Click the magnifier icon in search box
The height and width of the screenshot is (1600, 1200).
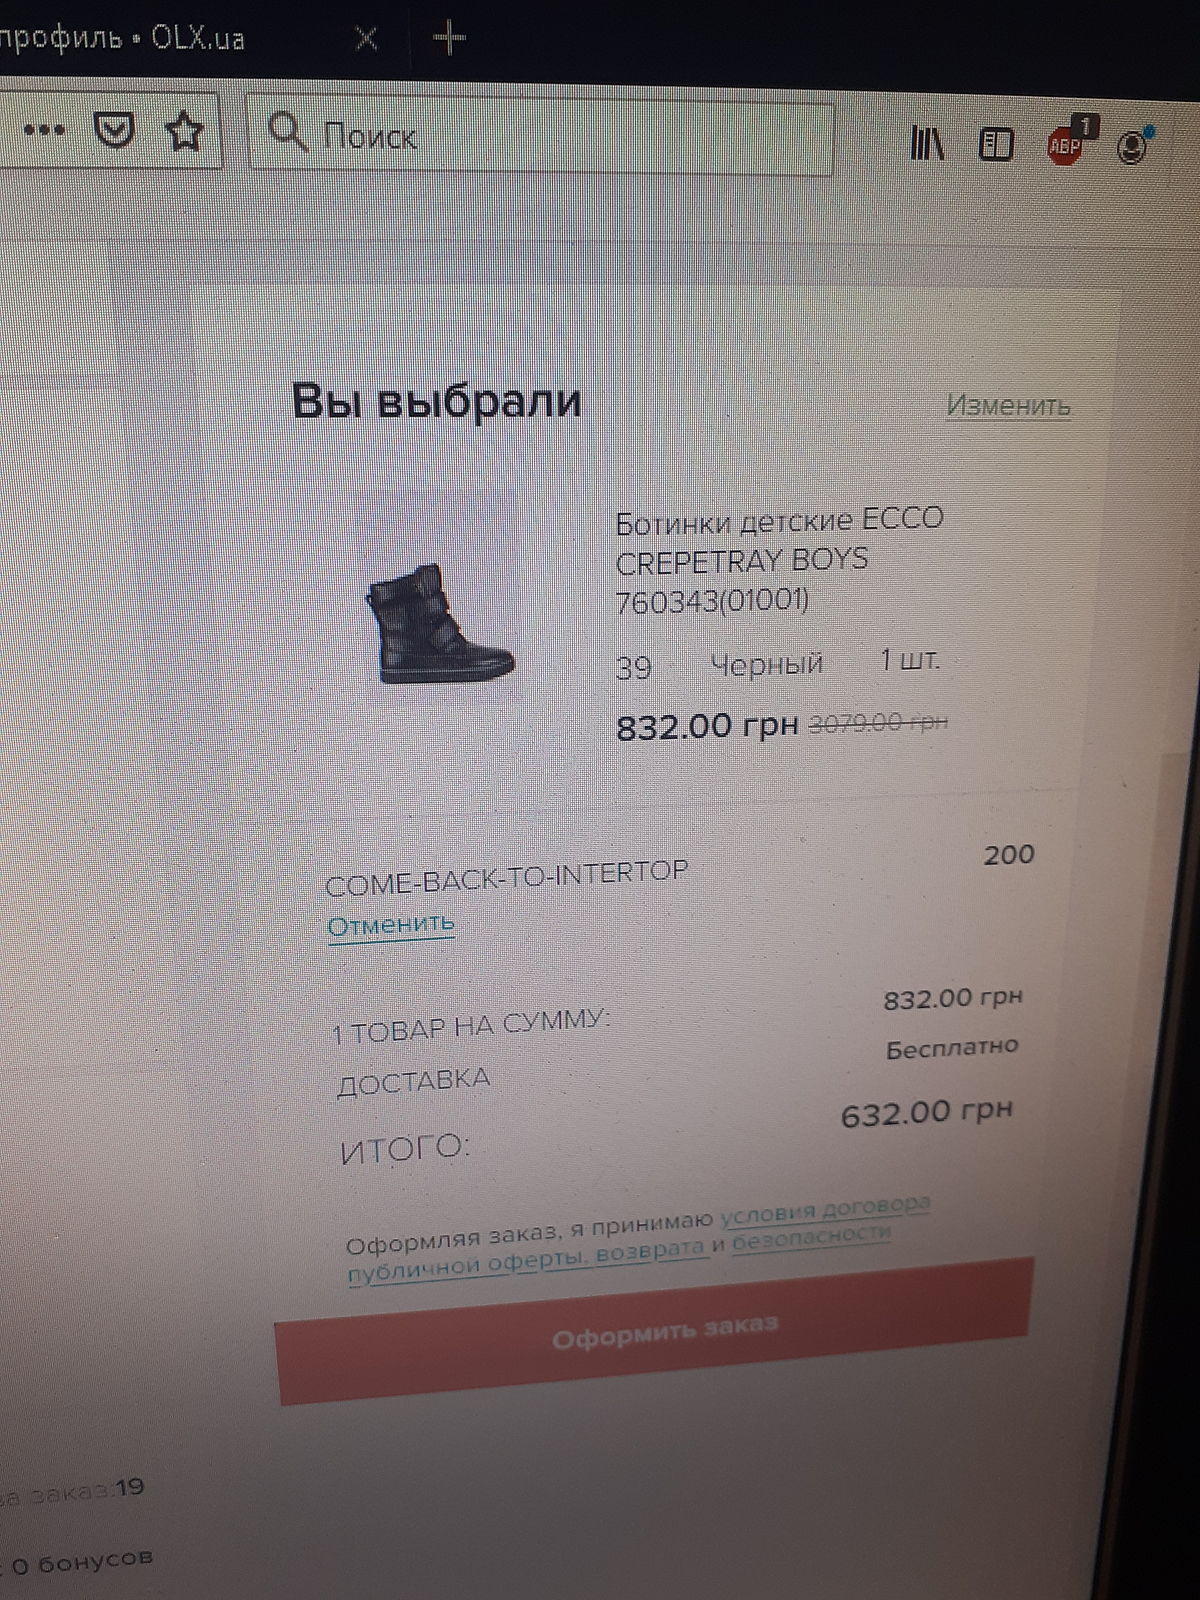pos(288,132)
